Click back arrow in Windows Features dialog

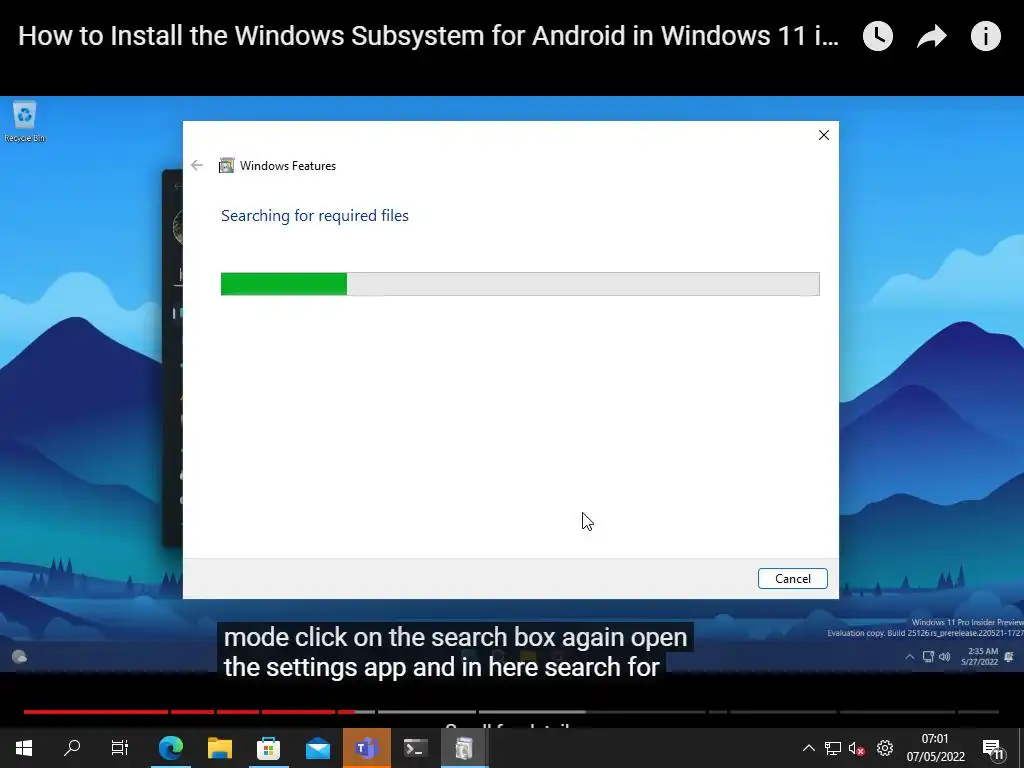(197, 165)
